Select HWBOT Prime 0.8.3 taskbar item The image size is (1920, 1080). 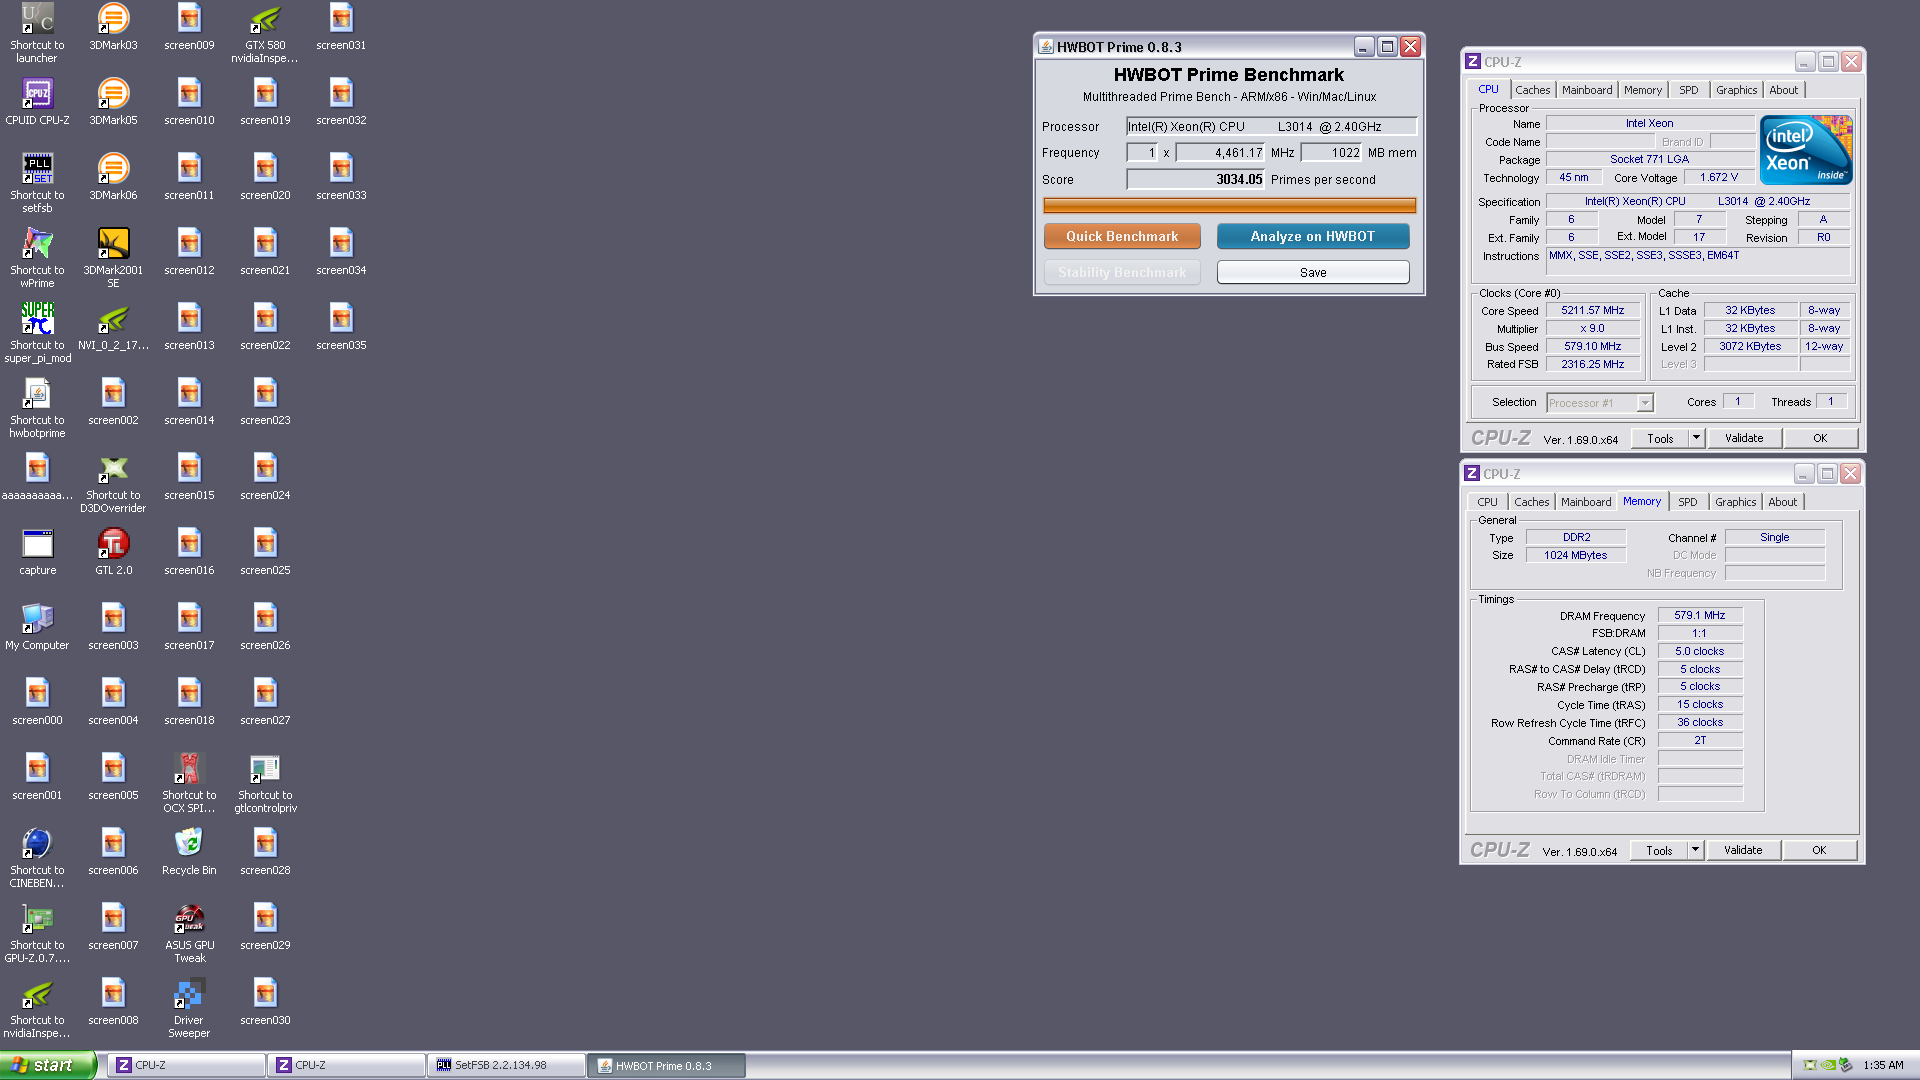[x=667, y=1066]
